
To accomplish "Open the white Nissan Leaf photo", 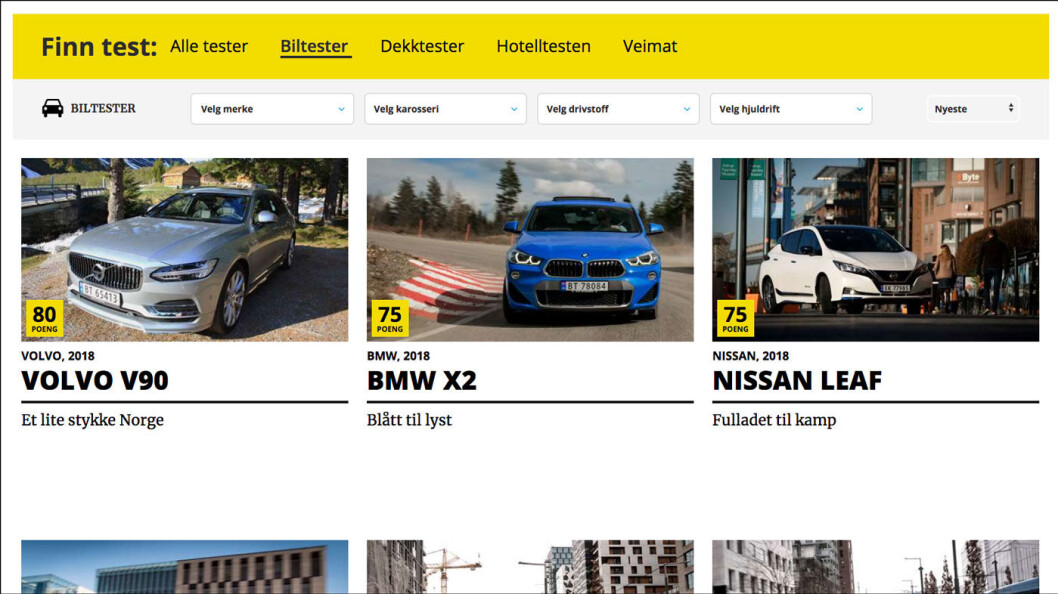I will pos(876,250).
